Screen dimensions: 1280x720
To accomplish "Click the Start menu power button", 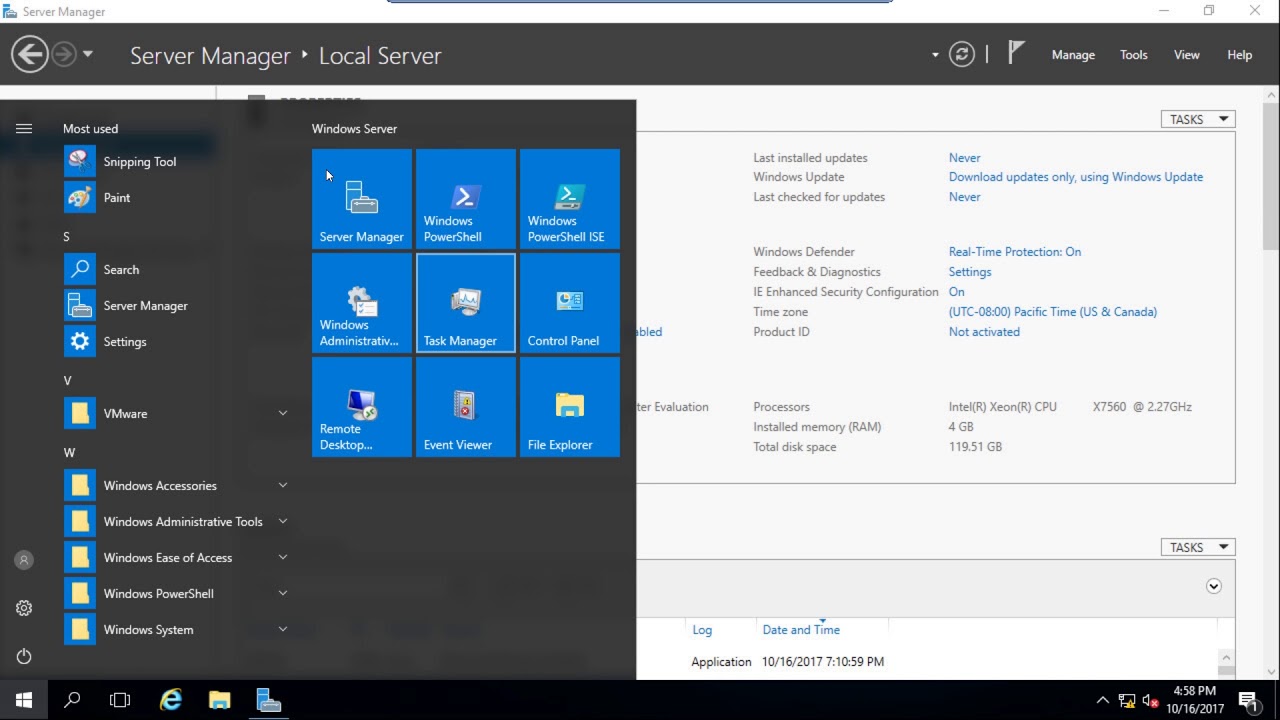I will pyautogui.click(x=24, y=656).
